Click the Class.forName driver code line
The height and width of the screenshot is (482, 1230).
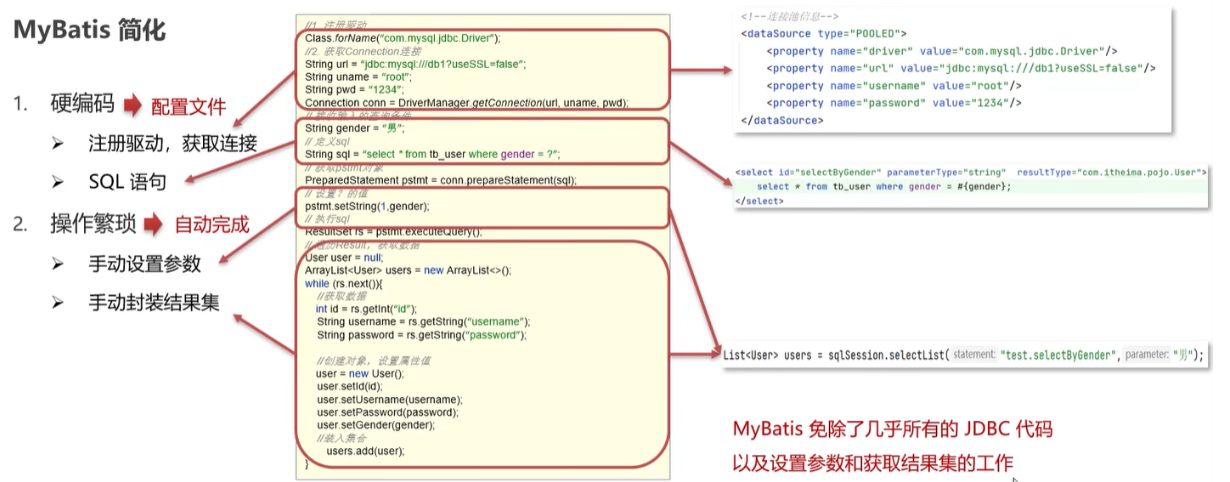pyautogui.click(x=402, y=38)
